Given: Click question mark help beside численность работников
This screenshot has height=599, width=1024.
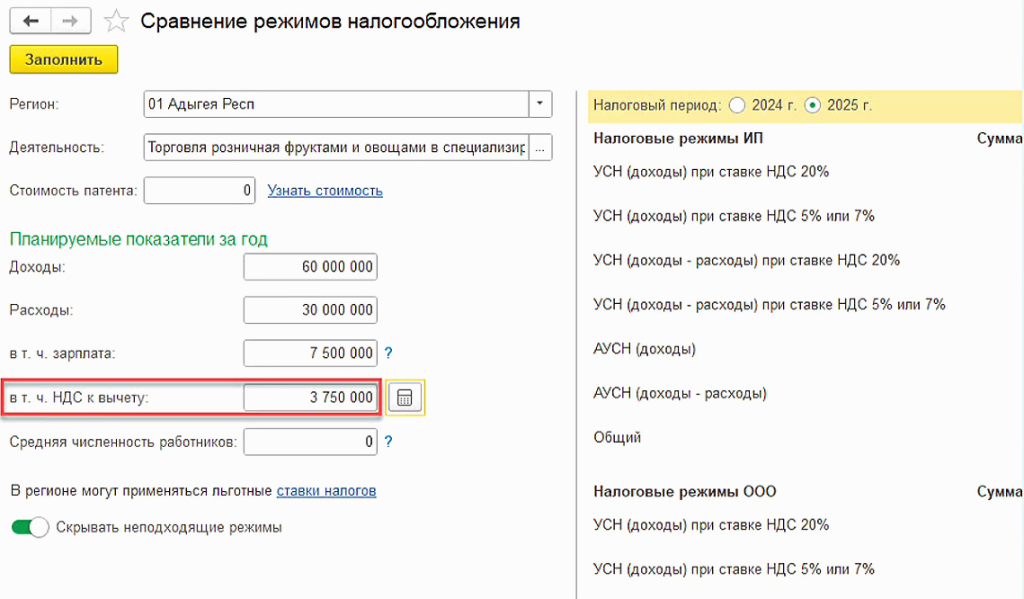Looking at the screenshot, I should coord(388,441).
